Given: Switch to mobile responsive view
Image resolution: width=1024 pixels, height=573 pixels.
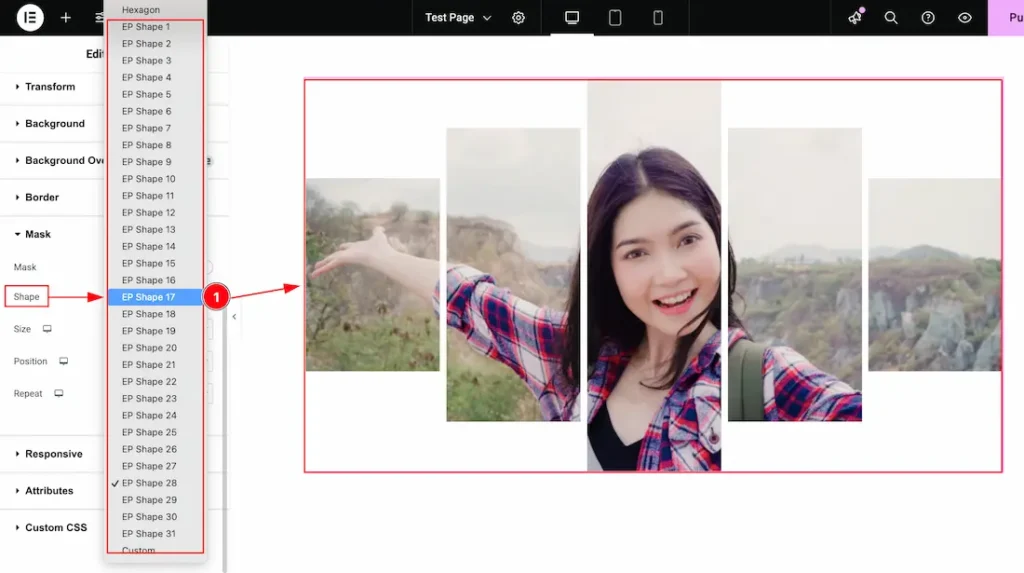Looking at the screenshot, I should coord(658,18).
